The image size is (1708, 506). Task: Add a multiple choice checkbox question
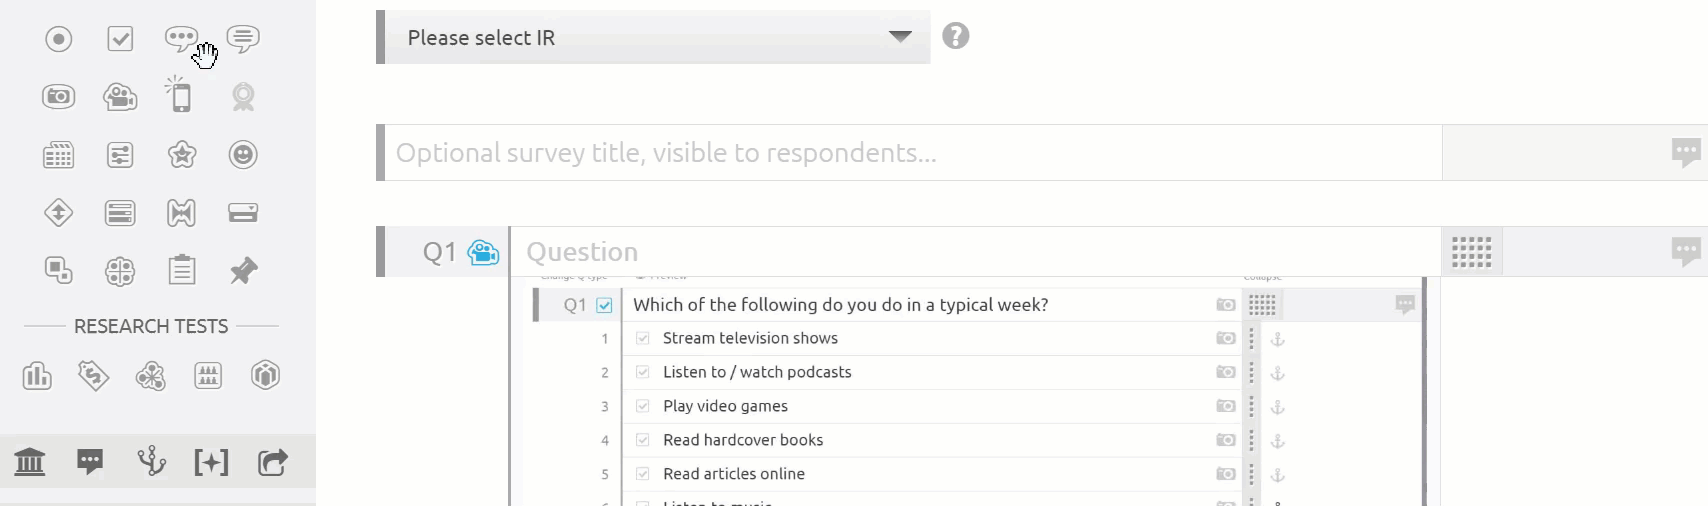pyautogui.click(x=120, y=39)
